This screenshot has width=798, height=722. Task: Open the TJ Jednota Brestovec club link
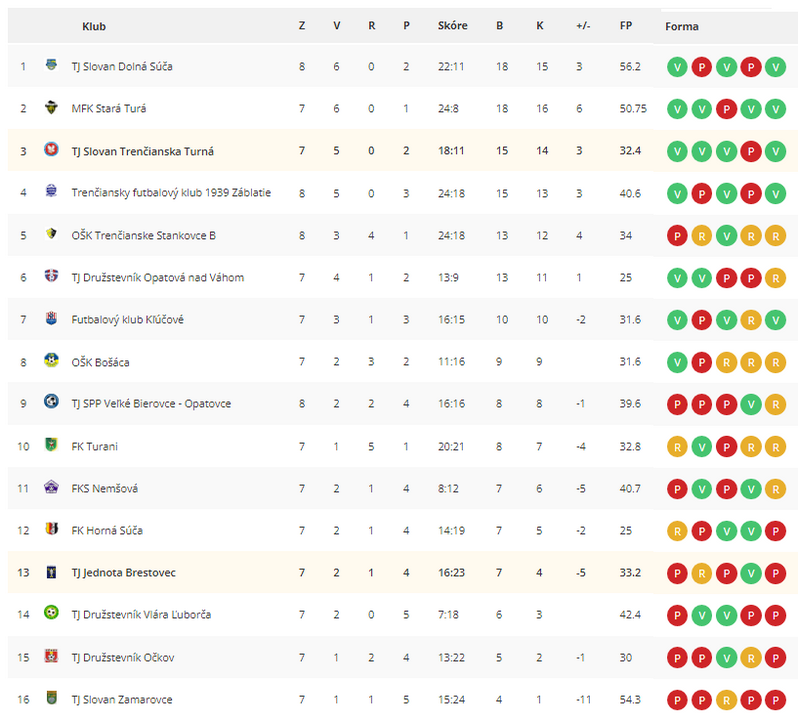124,573
